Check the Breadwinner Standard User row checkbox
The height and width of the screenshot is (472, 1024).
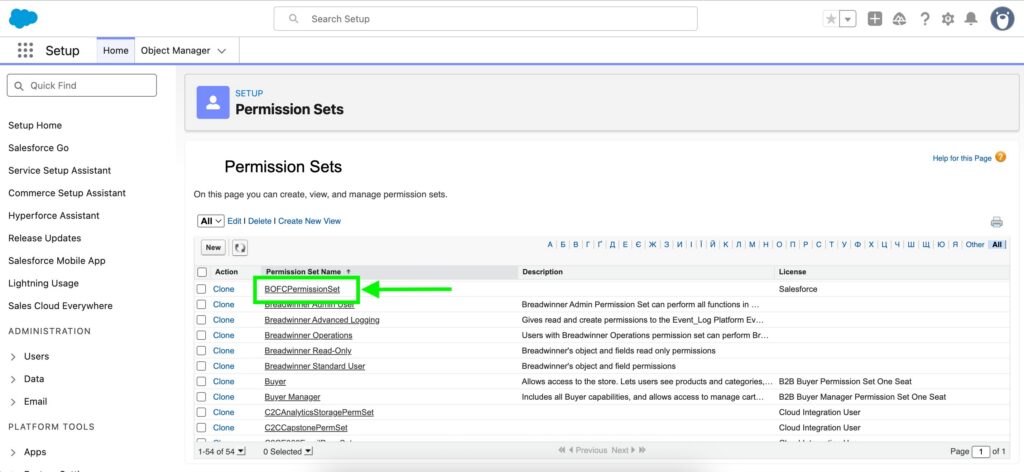(202, 366)
